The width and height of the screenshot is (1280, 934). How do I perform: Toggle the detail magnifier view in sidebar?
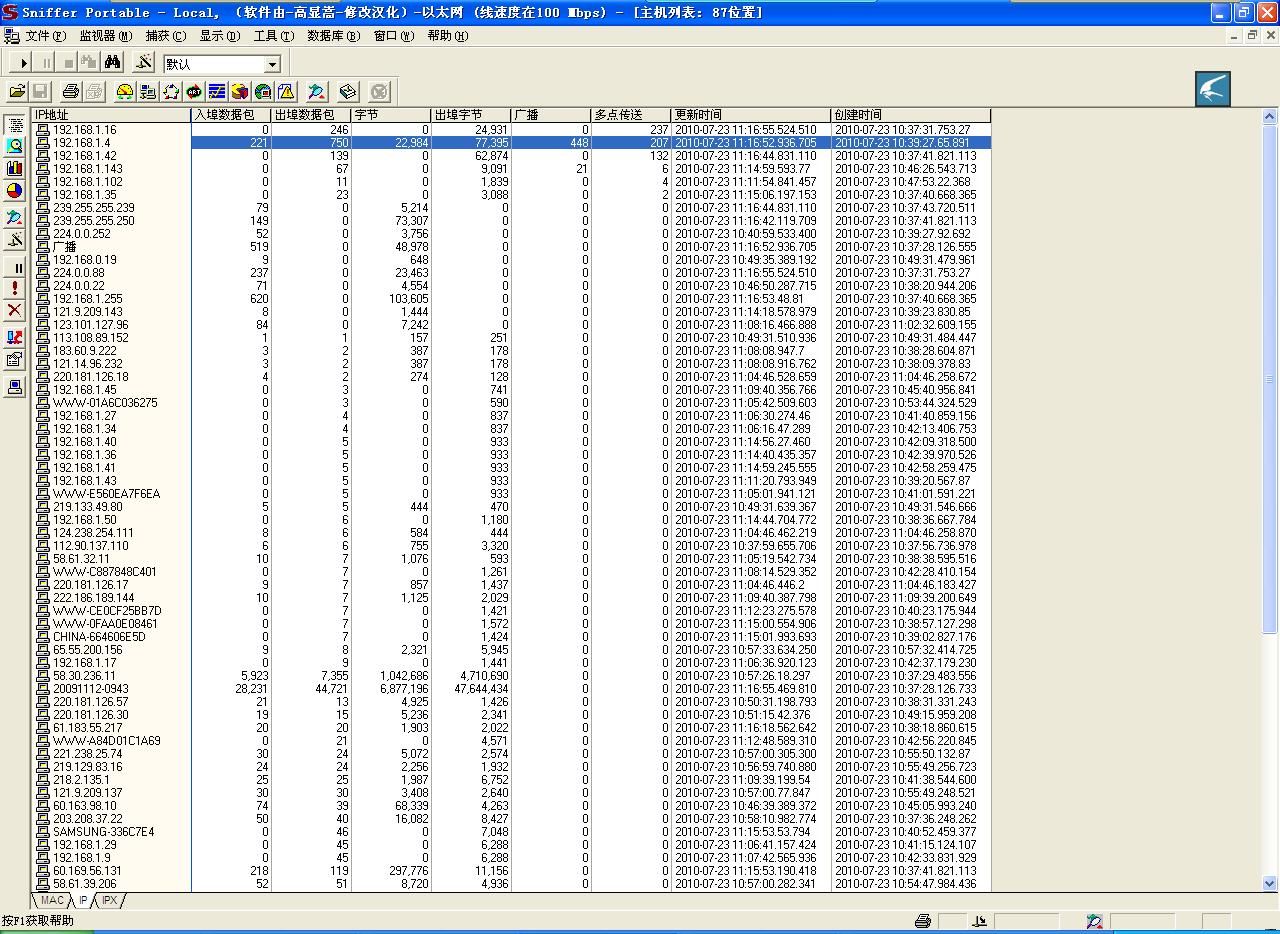tap(15, 146)
